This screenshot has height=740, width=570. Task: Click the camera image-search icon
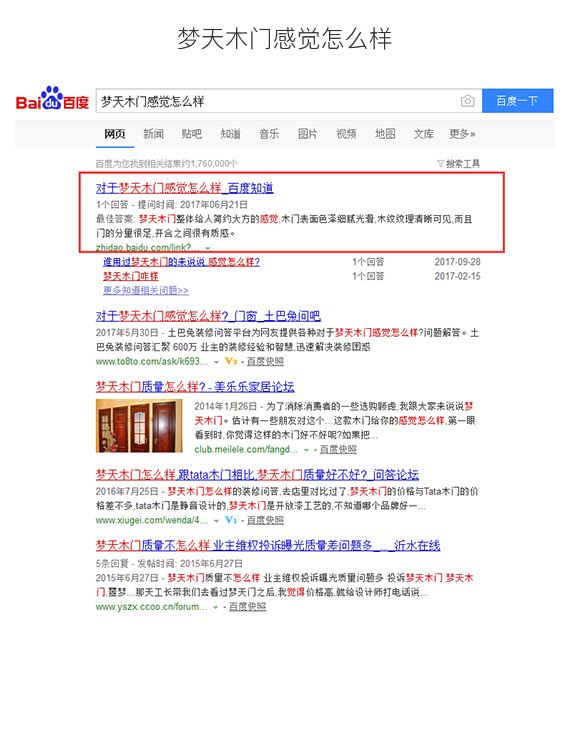click(x=467, y=101)
